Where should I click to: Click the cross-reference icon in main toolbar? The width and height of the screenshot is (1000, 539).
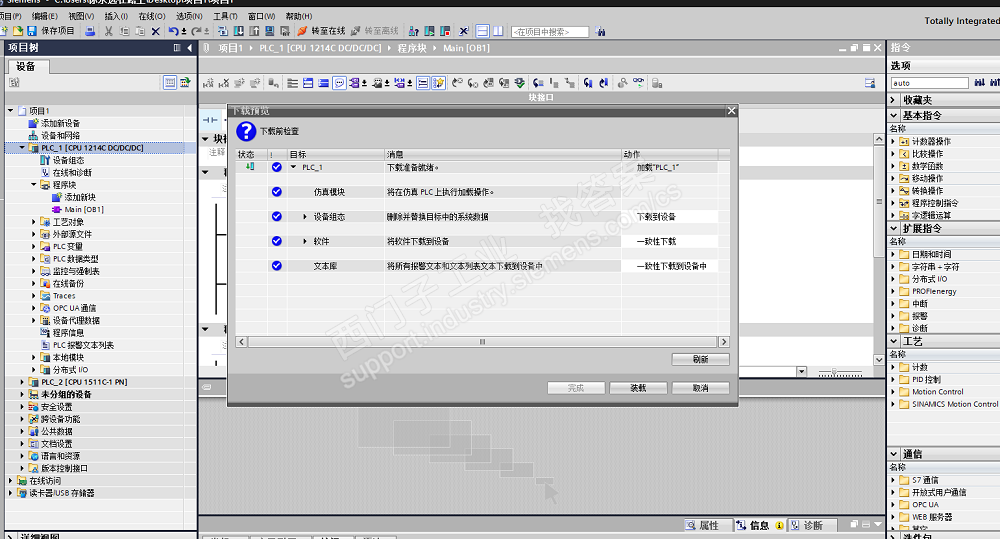click(464, 31)
